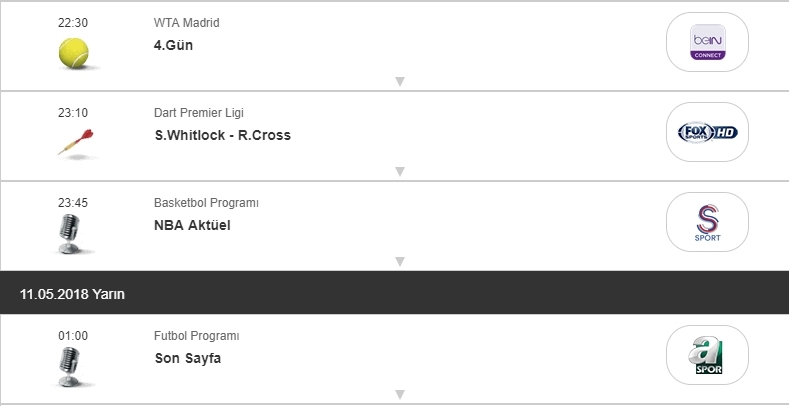Open the beIN Connect channel logo
789x406 pixels.
(707, 42)
